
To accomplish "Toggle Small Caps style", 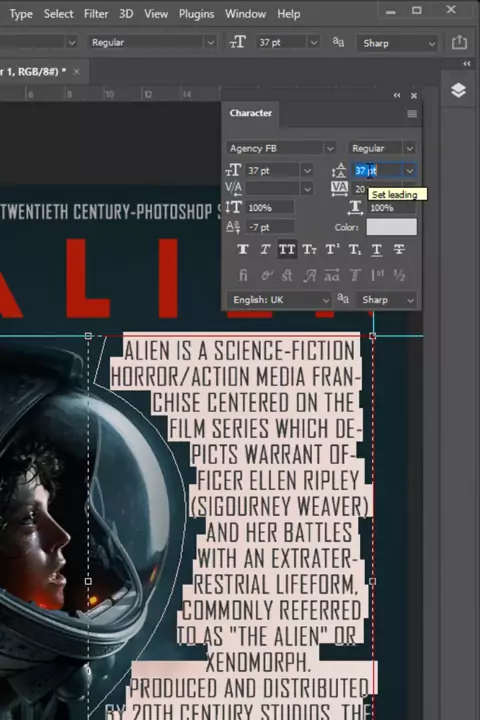I will [309, 249].
